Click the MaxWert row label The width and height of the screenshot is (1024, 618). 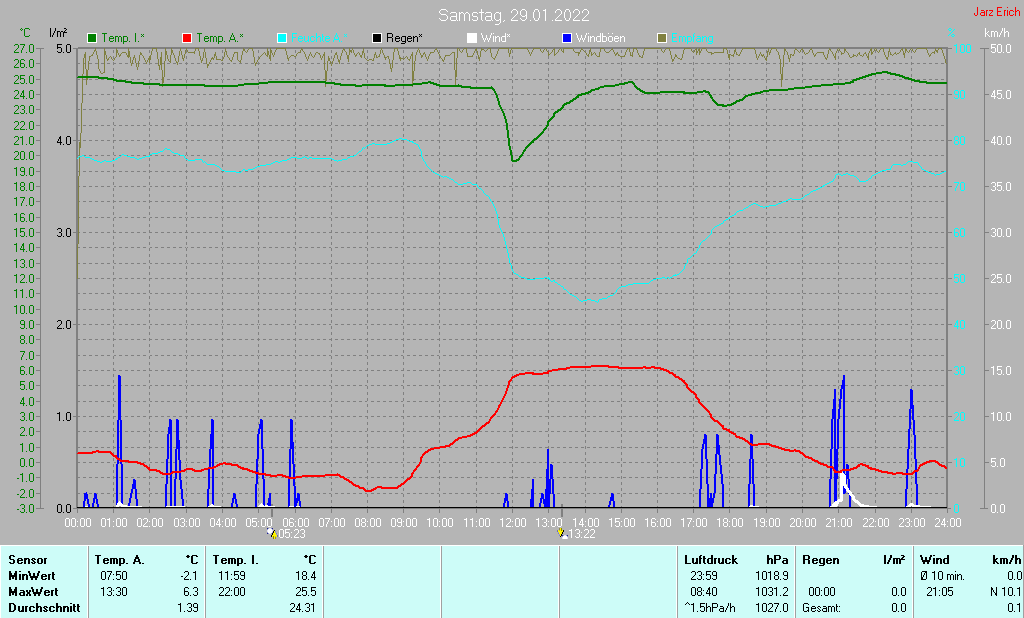point(33,592)
